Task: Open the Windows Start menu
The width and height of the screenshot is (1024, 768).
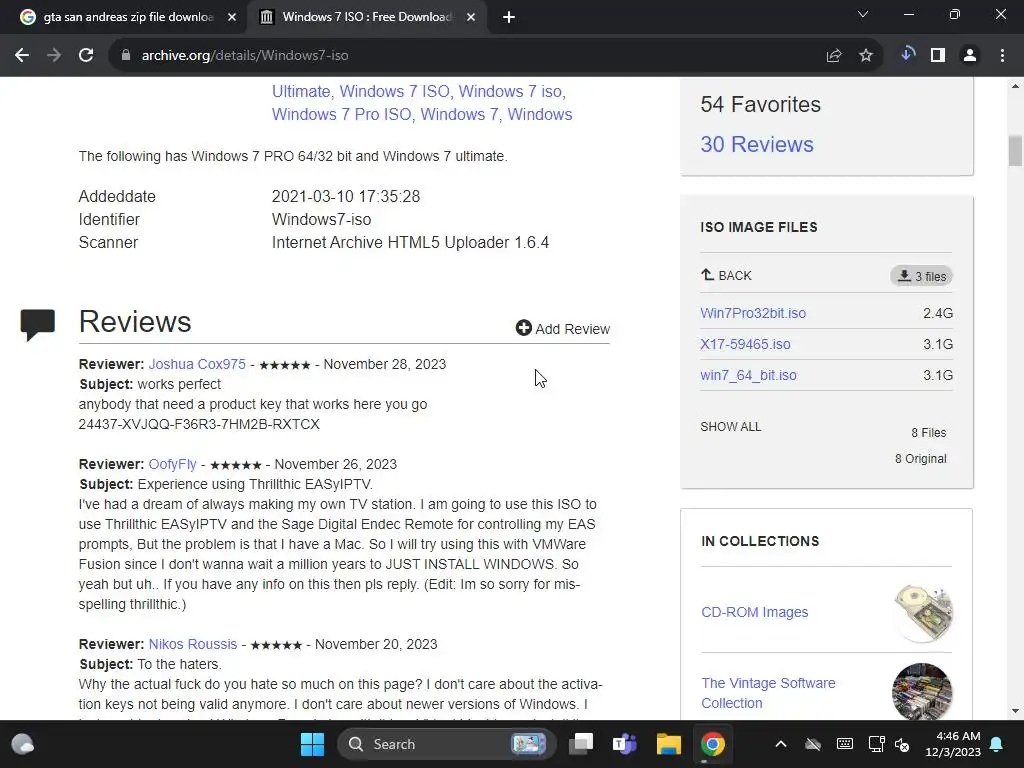Action: [312, 744]
